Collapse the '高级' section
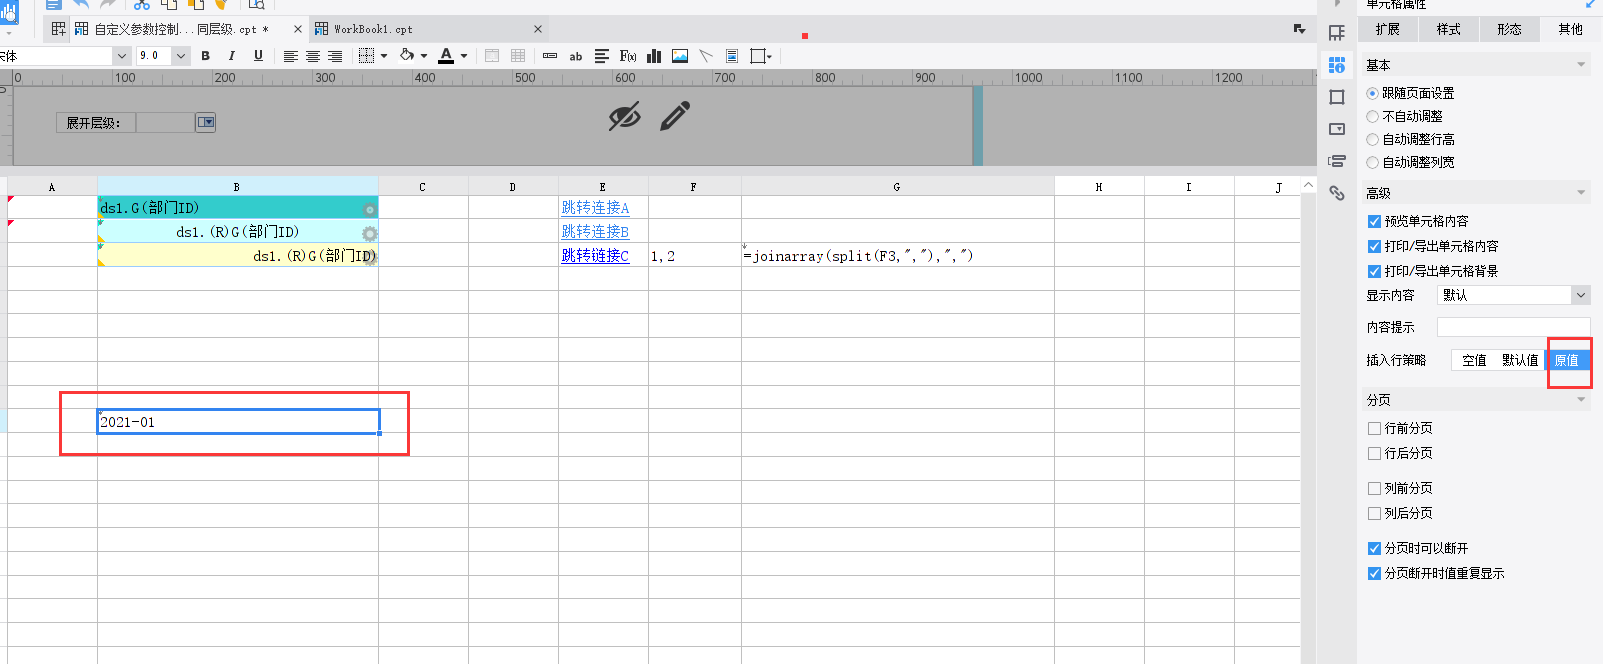The image size is (1603, 664). tap(1581, 193)
